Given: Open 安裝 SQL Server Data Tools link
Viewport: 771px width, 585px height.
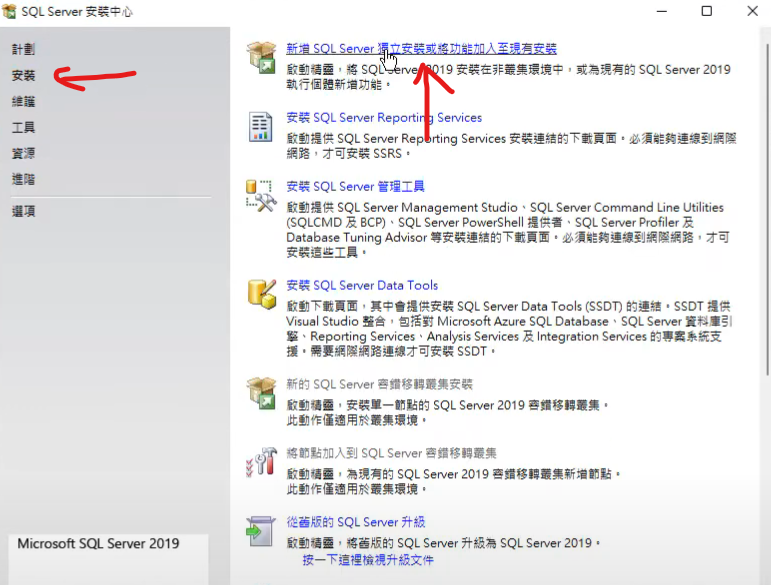Looking at the screenshot, I should point(362,285).
